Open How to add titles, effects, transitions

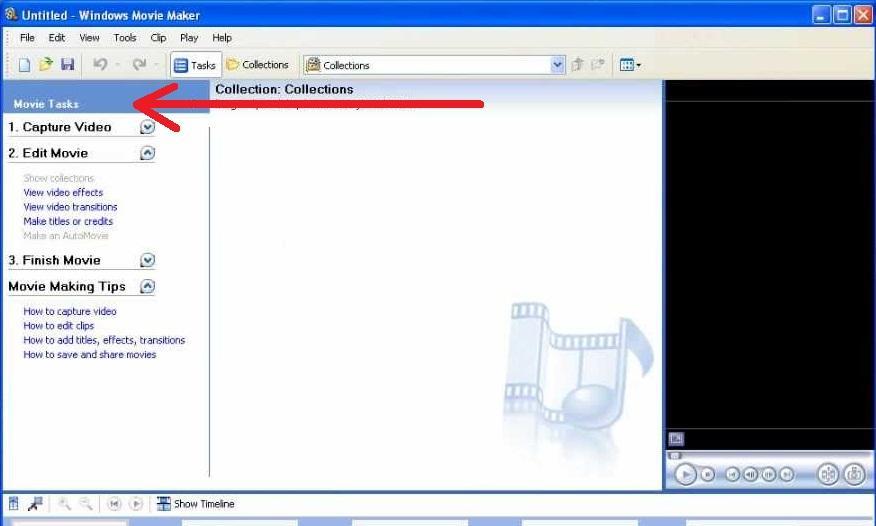(x=104, y=340)
